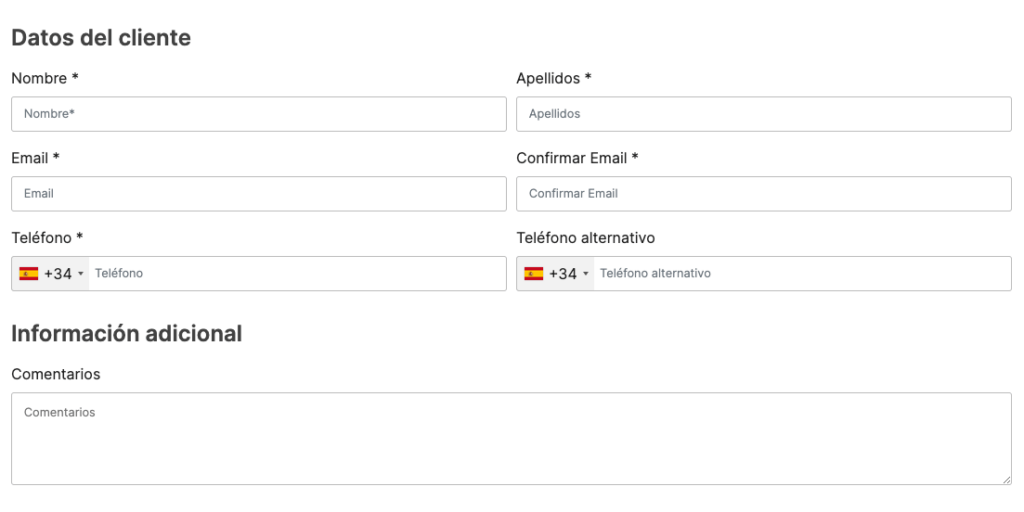Click into the Email input field
Viewport: 1024px width, 512px height.
click(x=259, y=194)
